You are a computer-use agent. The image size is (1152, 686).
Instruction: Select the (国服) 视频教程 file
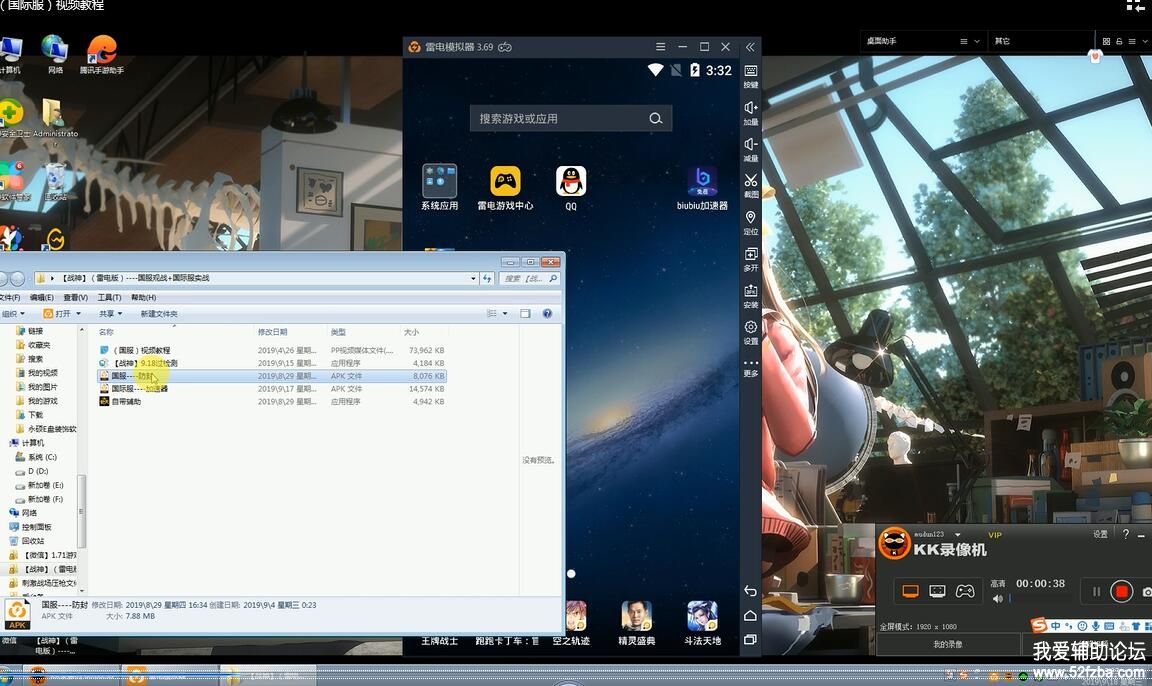272,350
